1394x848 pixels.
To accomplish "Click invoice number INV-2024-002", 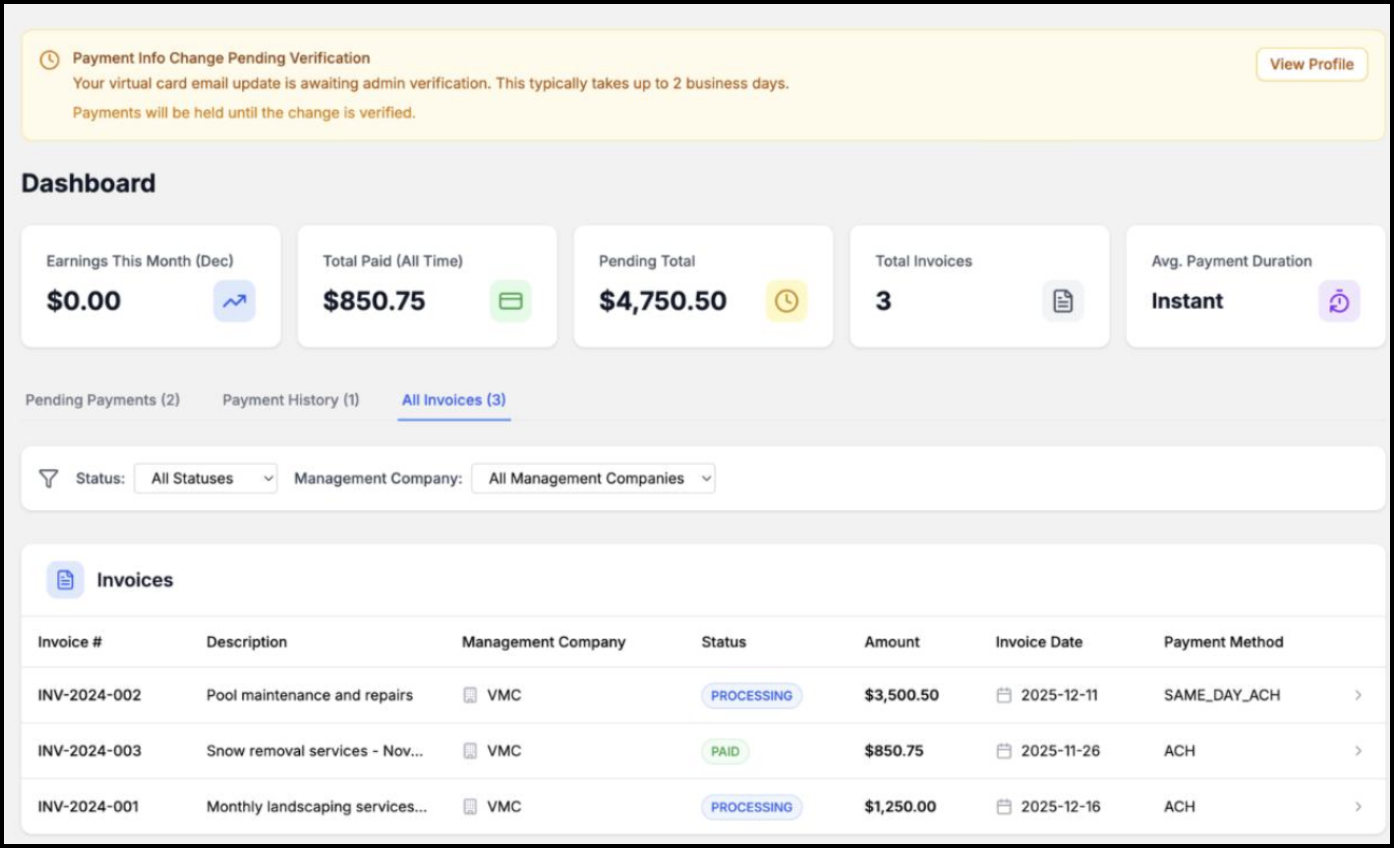I will [90, 695].
